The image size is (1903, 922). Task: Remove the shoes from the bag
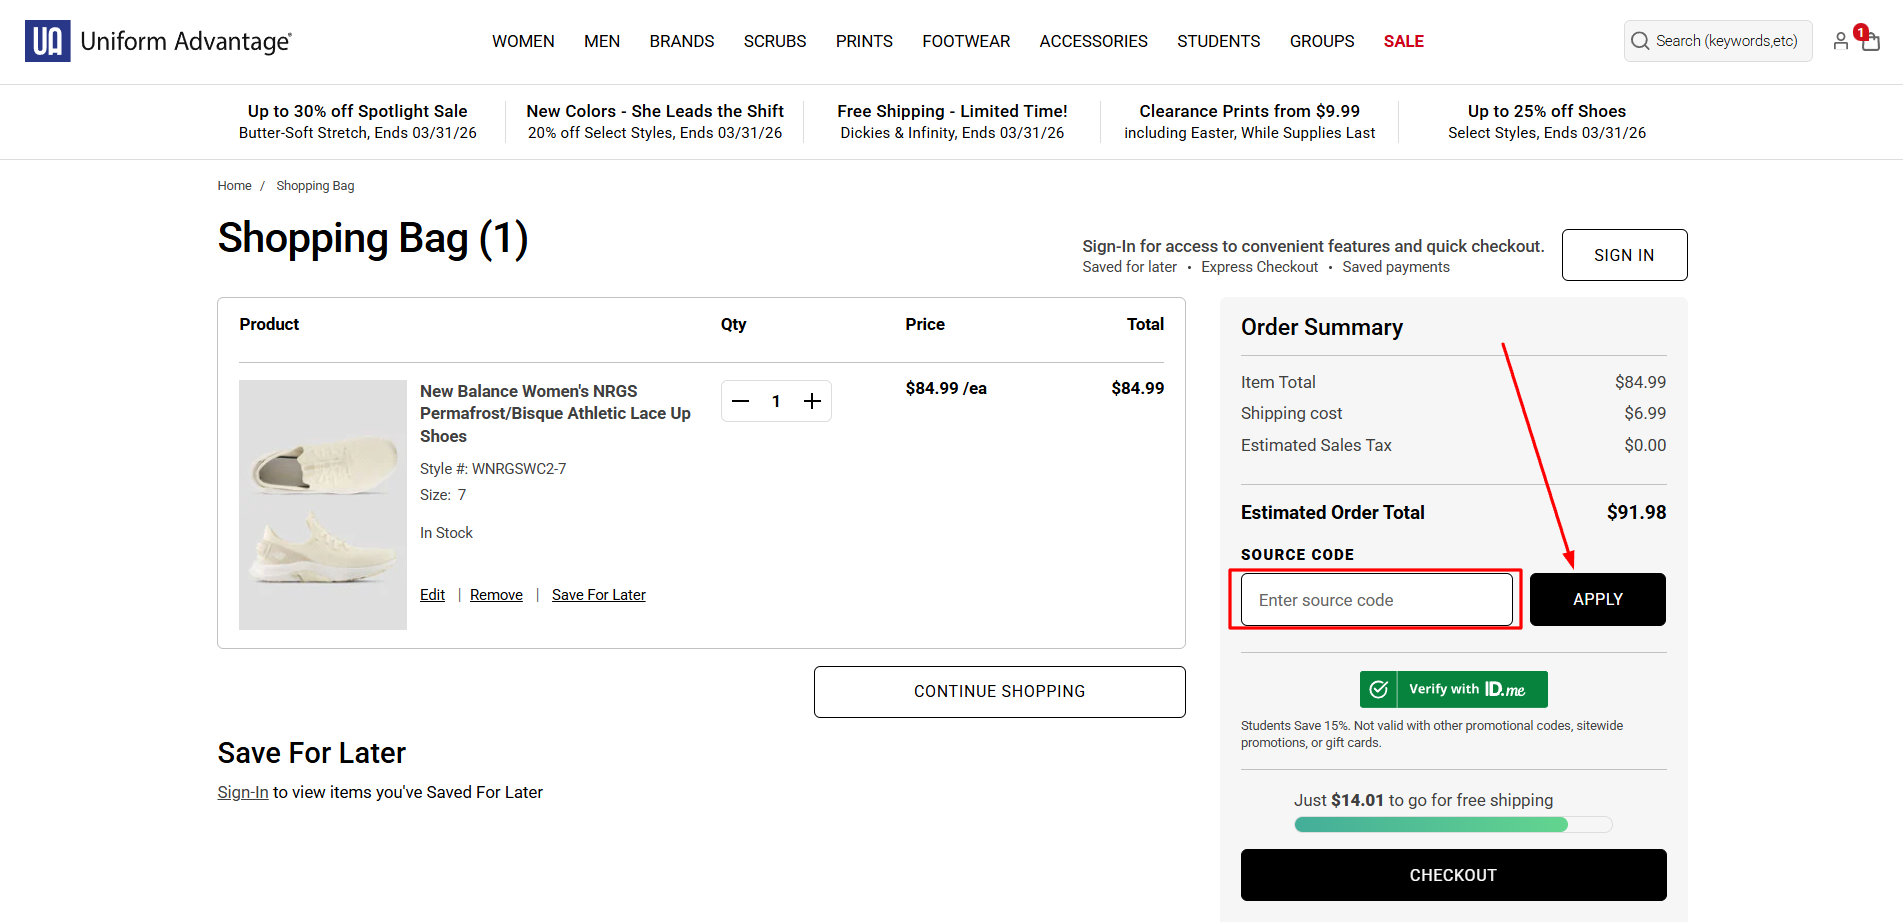tap(496, 595)
